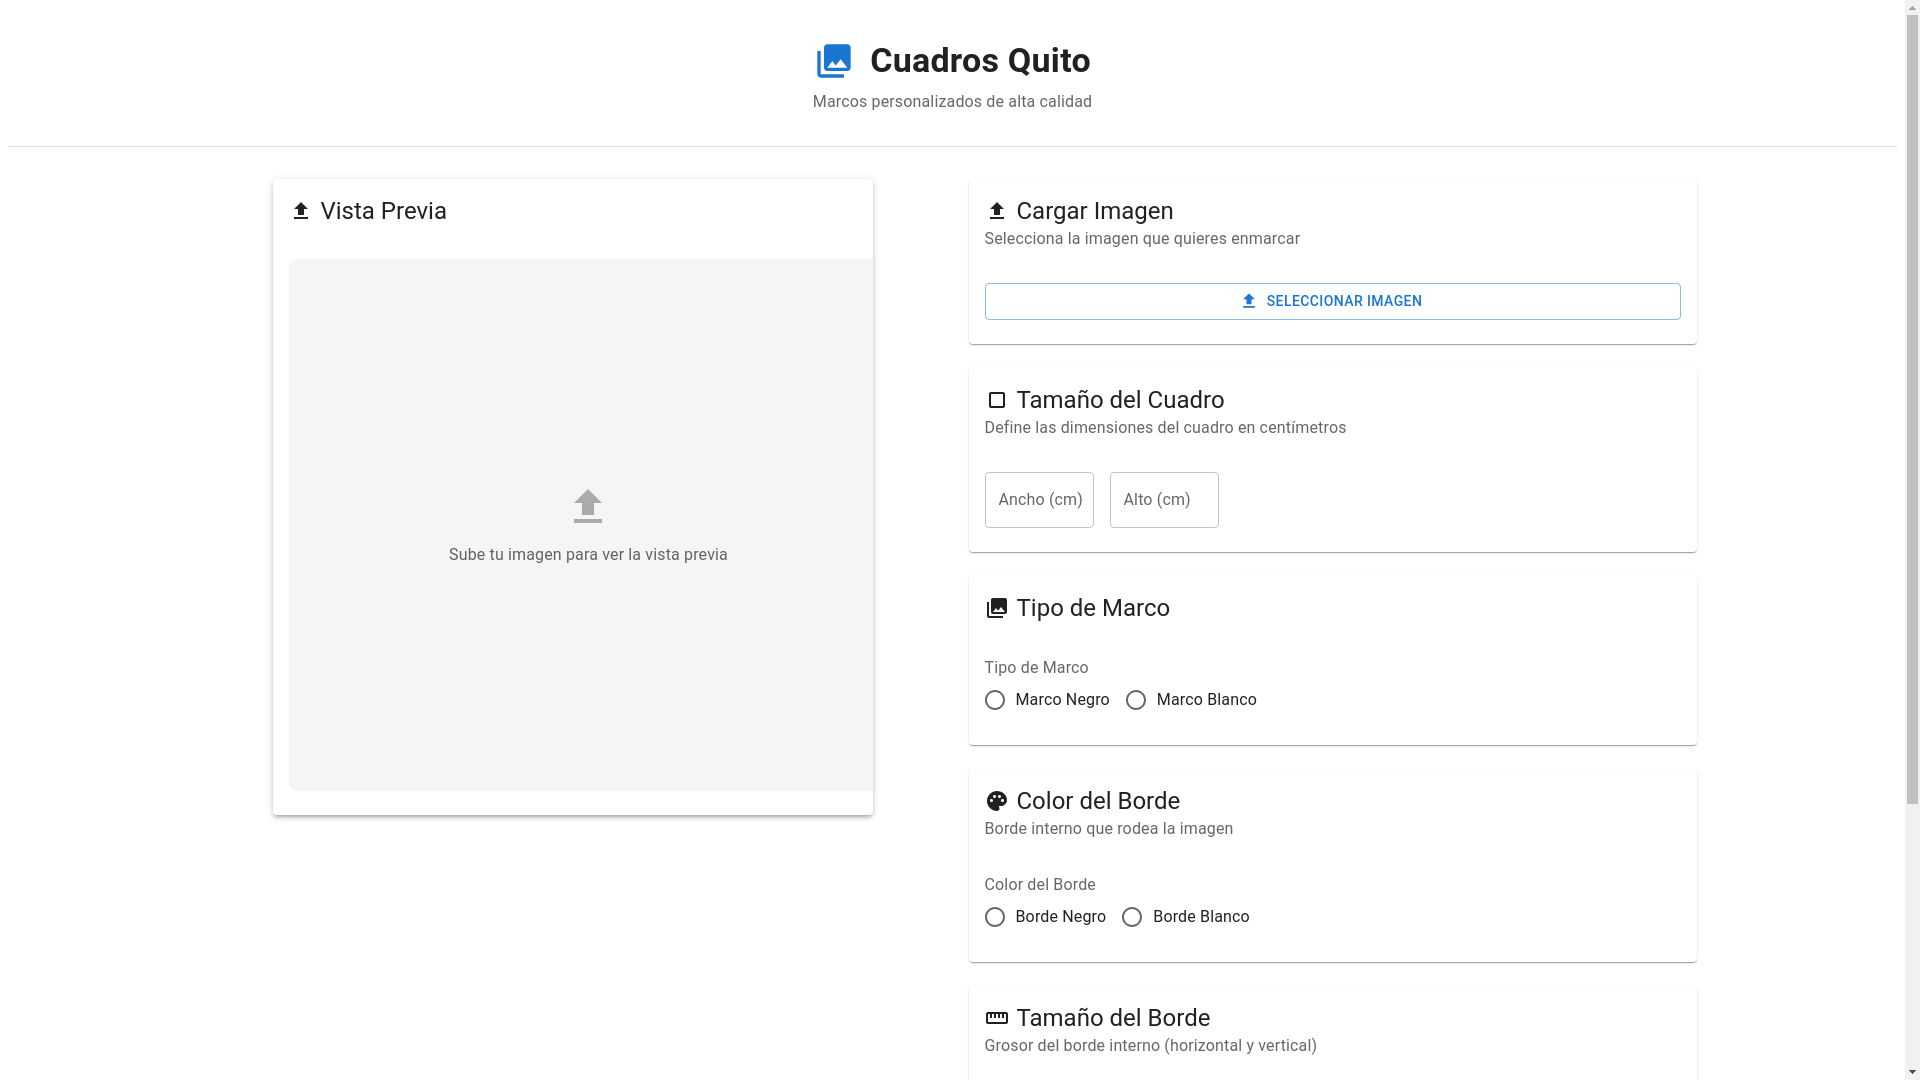Click the Cuadros Quito title text
The height and width of the screenshot is (1080, 1920).
[x=980, y=61]
